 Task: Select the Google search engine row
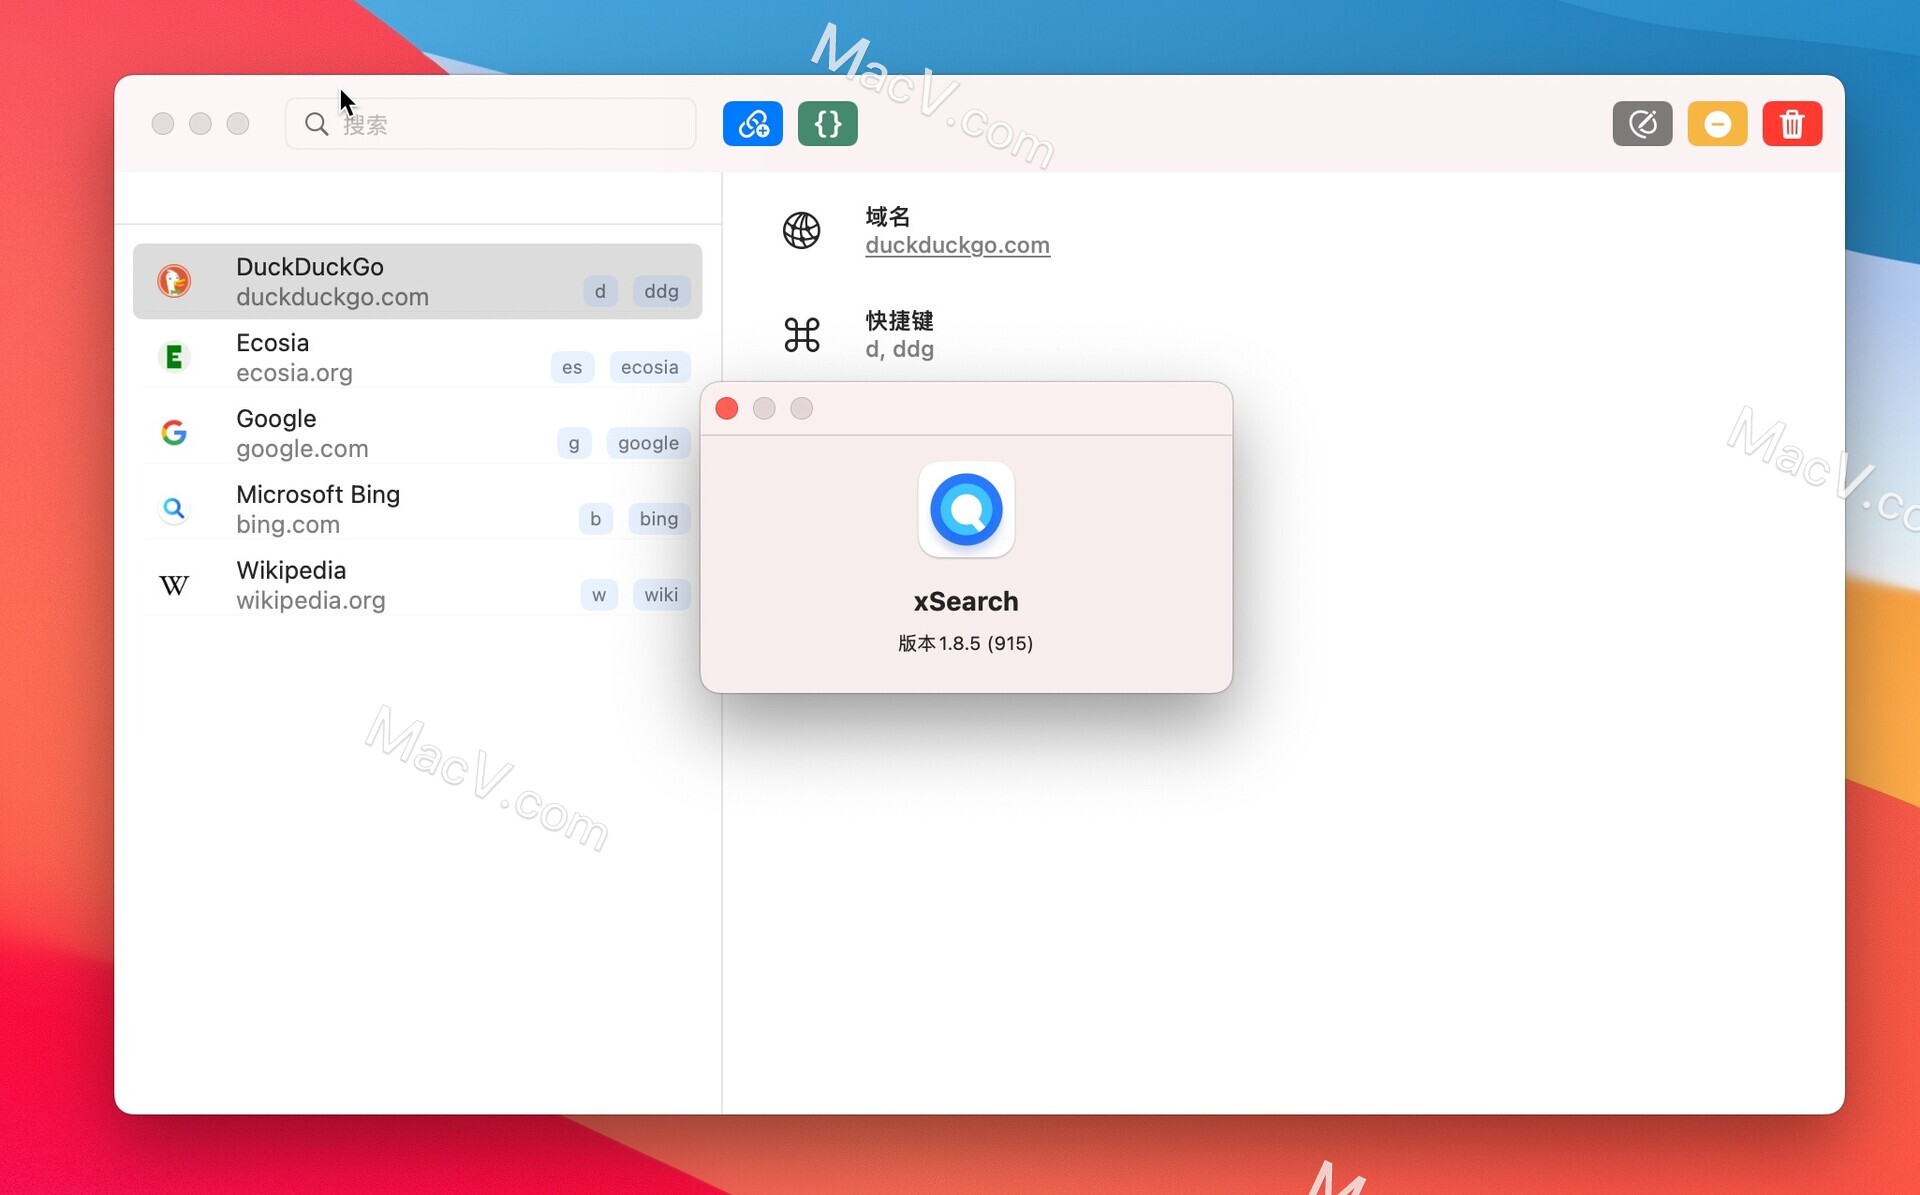417,433
